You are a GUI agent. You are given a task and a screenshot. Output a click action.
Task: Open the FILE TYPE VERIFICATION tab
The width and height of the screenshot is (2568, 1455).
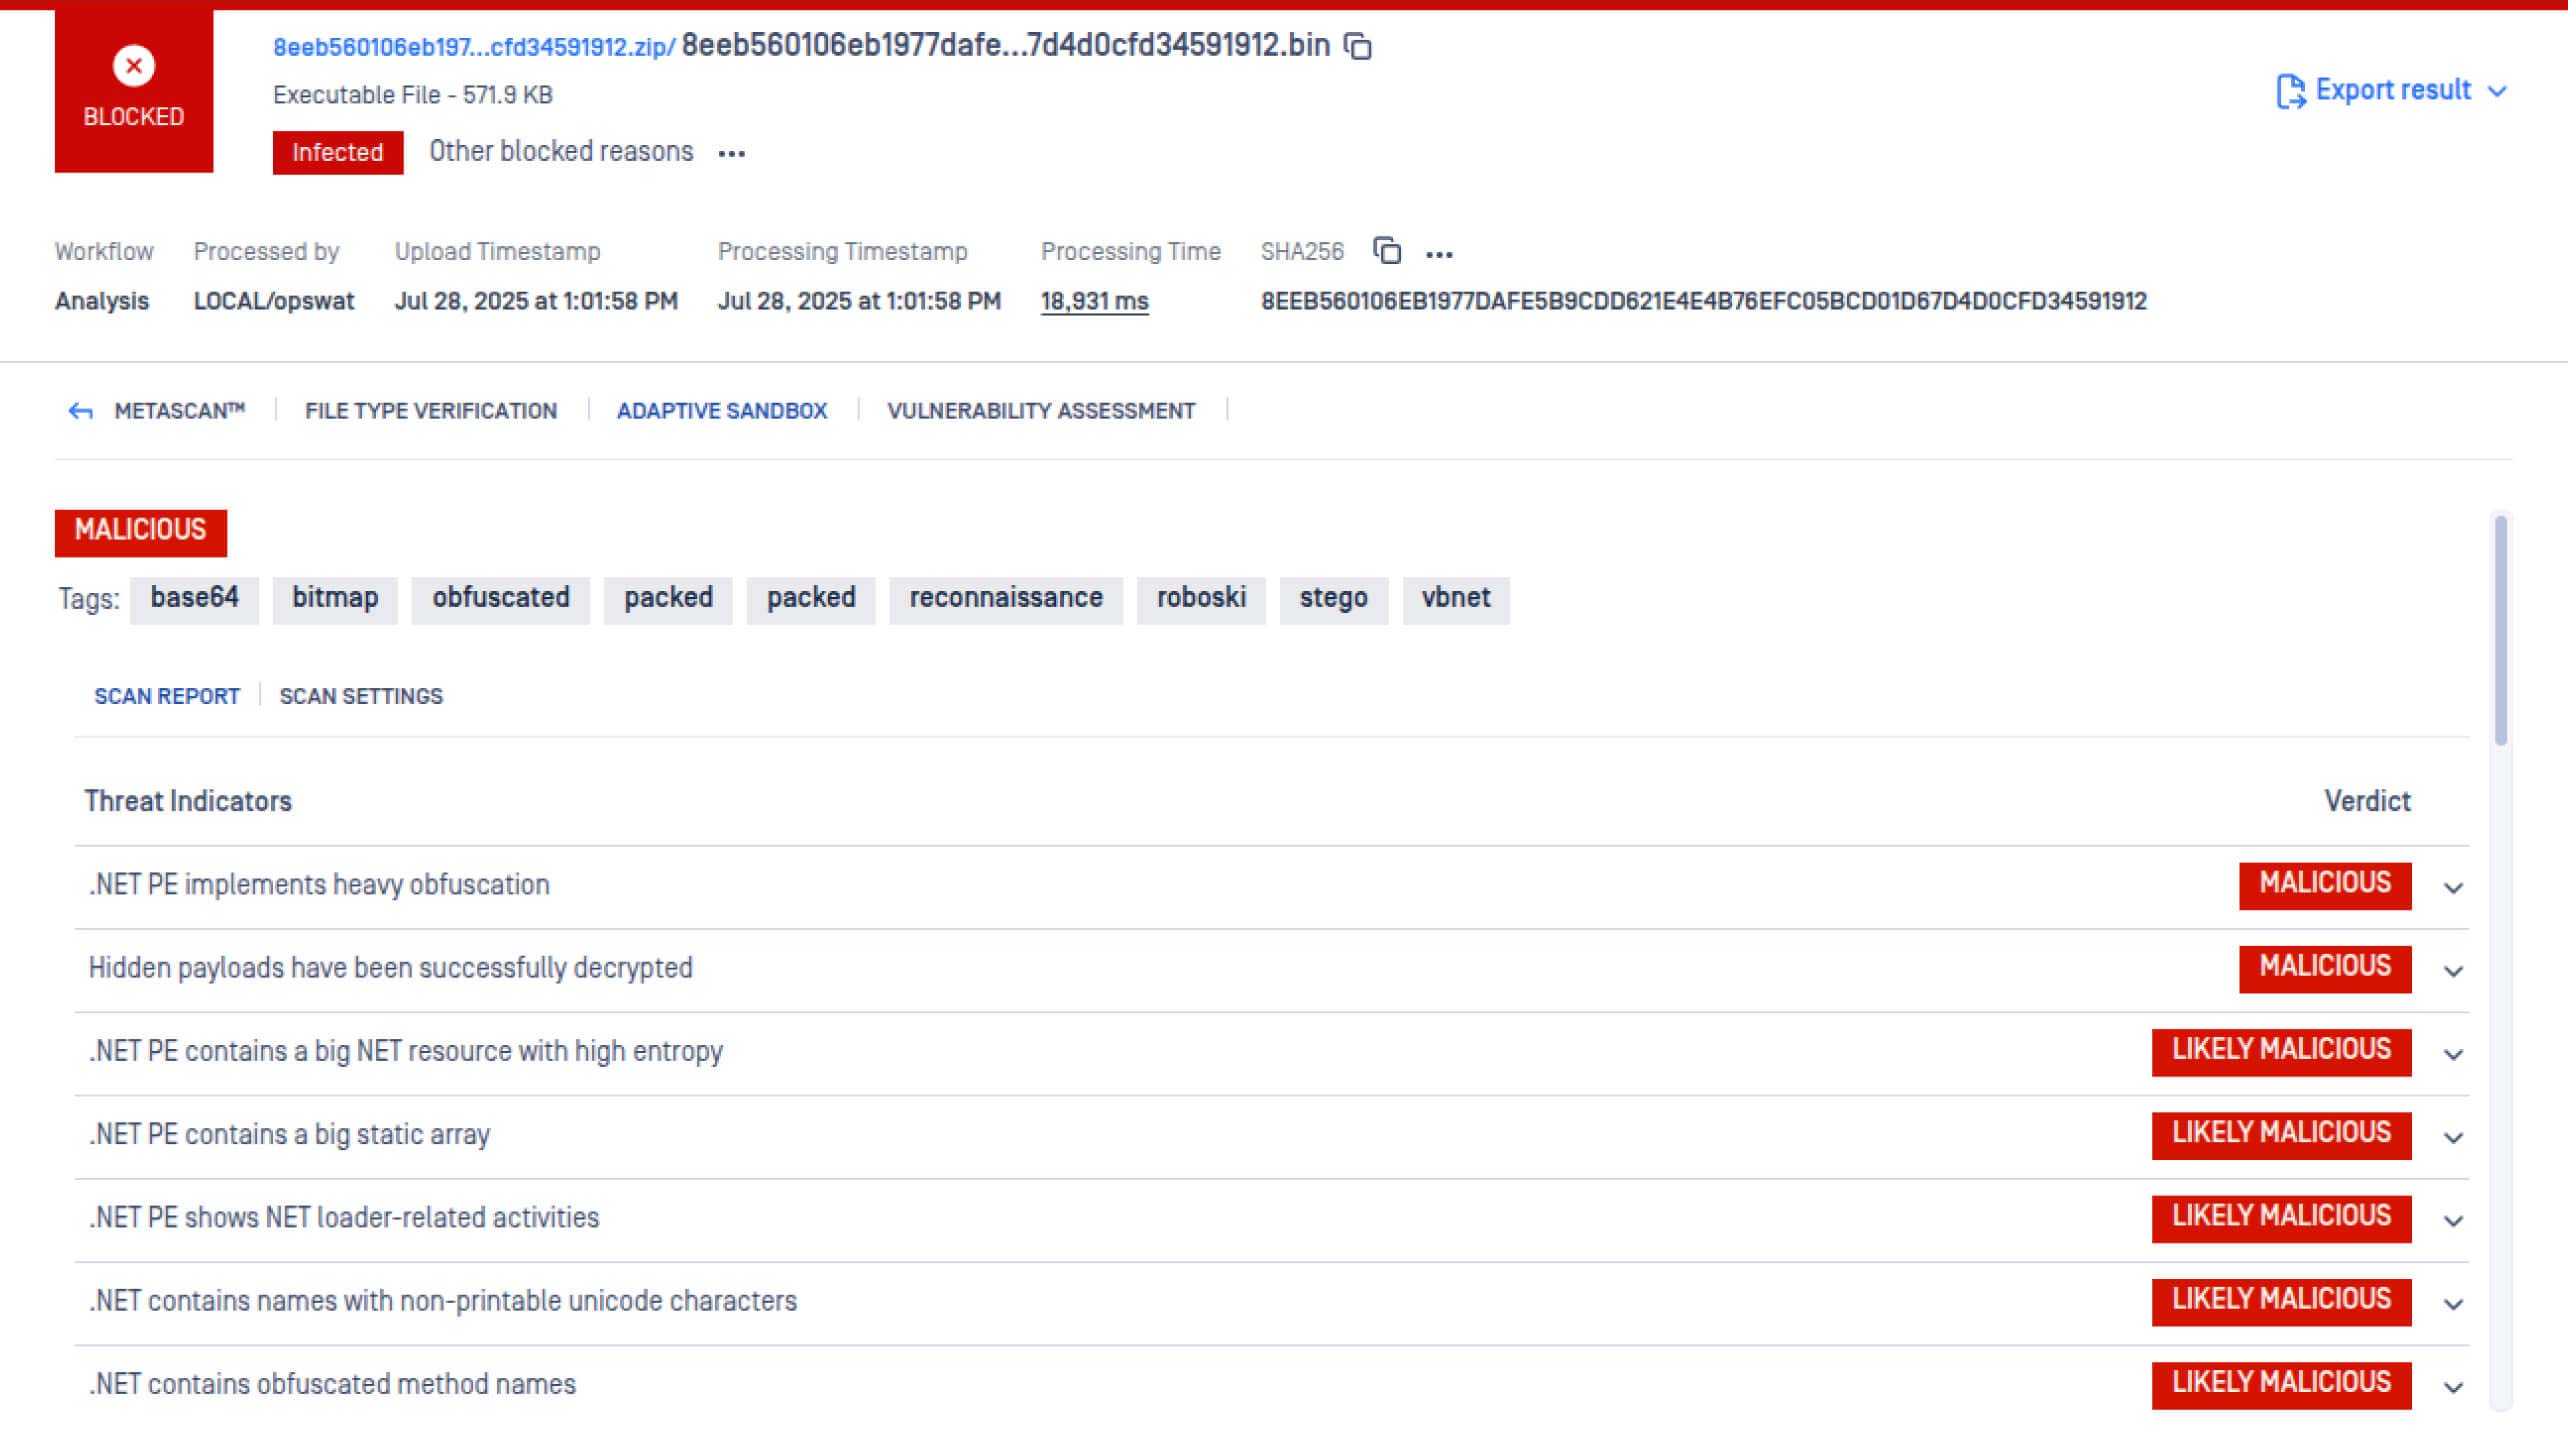pyautogui.click(x=431, y=410)
